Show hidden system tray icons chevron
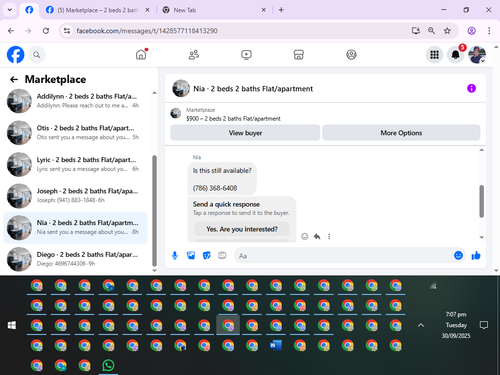This screenshot has width=500, height=375. (421, 325)
